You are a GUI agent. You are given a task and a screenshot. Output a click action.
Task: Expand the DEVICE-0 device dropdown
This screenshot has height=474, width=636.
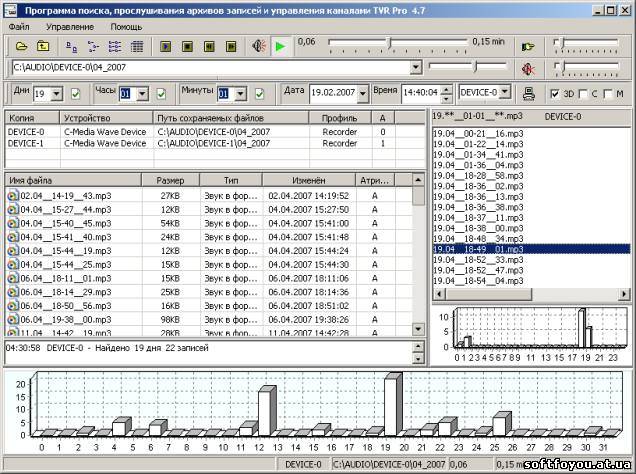click(x=504, y=93)
